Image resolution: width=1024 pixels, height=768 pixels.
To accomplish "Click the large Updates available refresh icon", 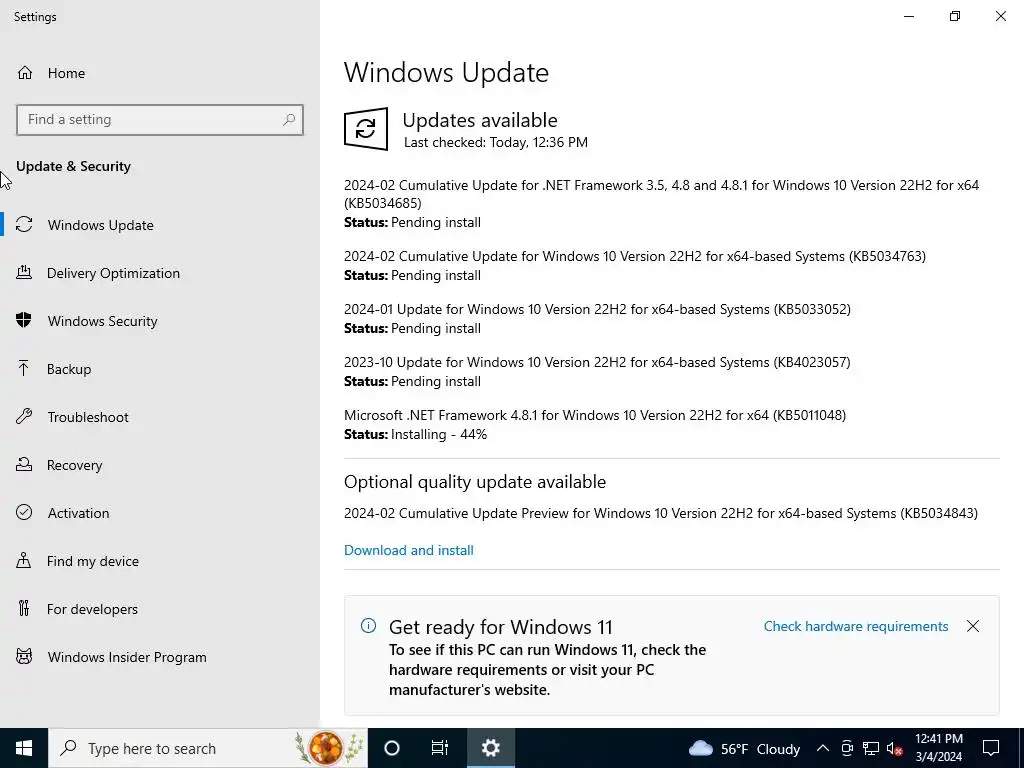I will 366,129.
